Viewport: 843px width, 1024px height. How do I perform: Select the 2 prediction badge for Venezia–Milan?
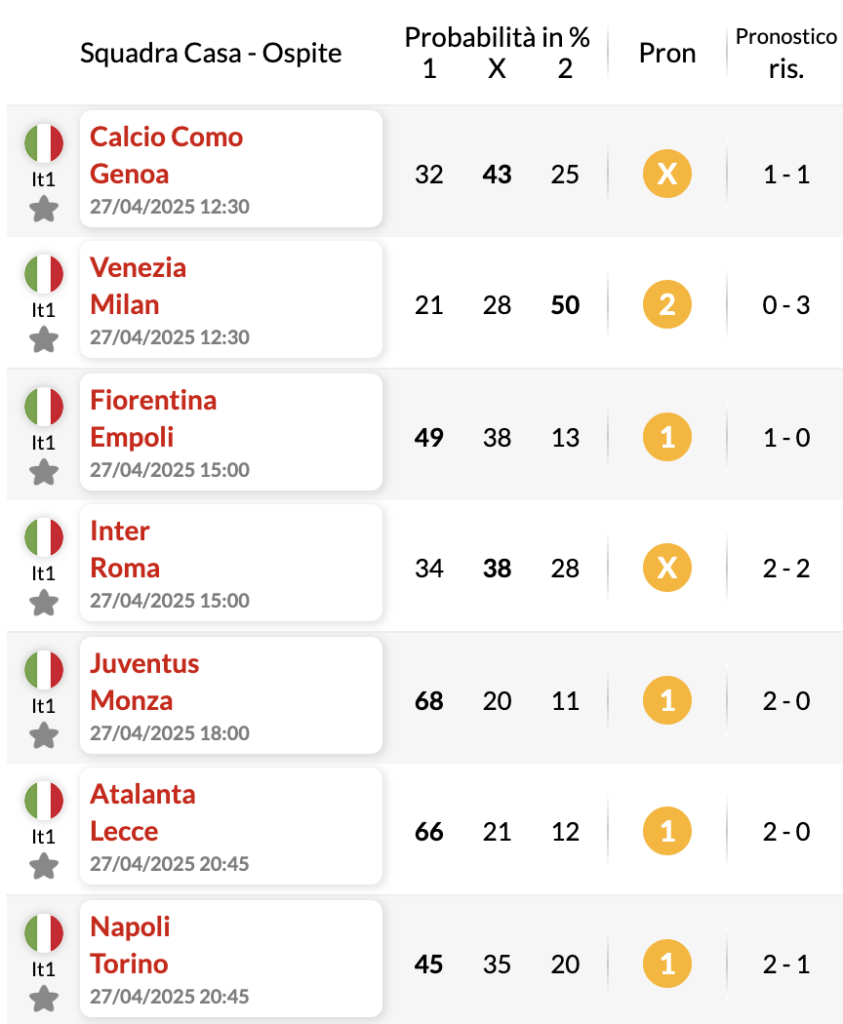(x=667, y=304)
